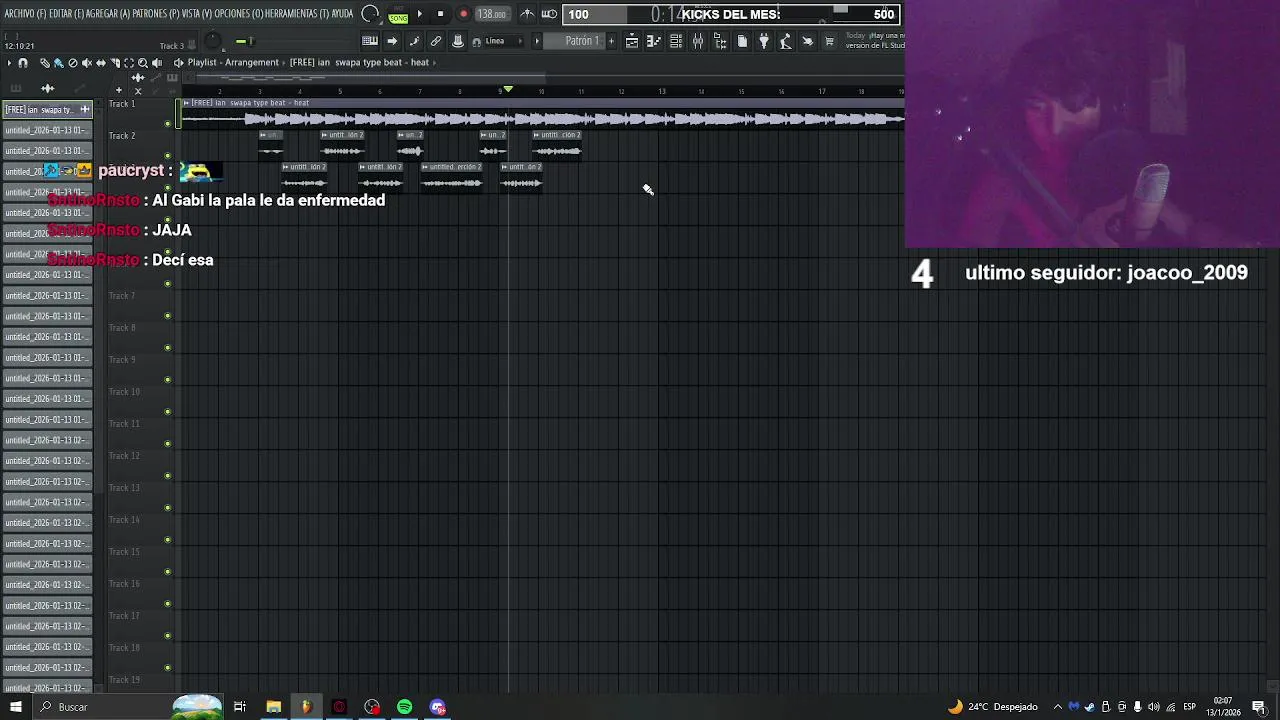The width and height of the screenshot is (1280, 720).
Task: Select the Zoom magnifier tool
Action: 142,63
